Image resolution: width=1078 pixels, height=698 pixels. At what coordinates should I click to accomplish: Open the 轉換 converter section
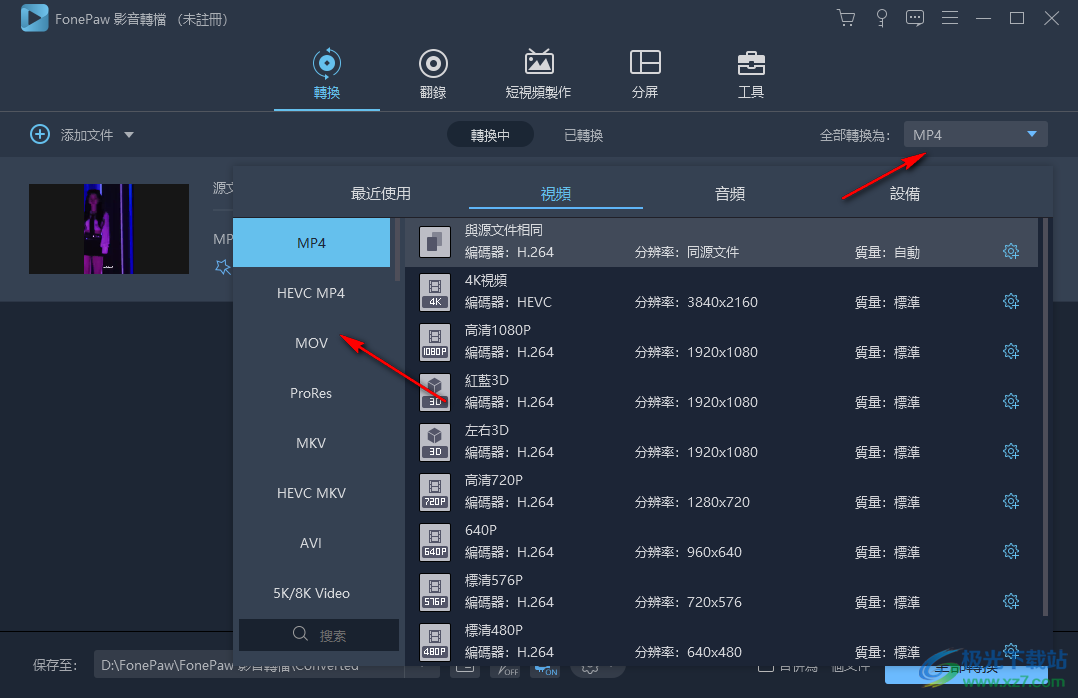pyautogui.click(x=327, y=74)
